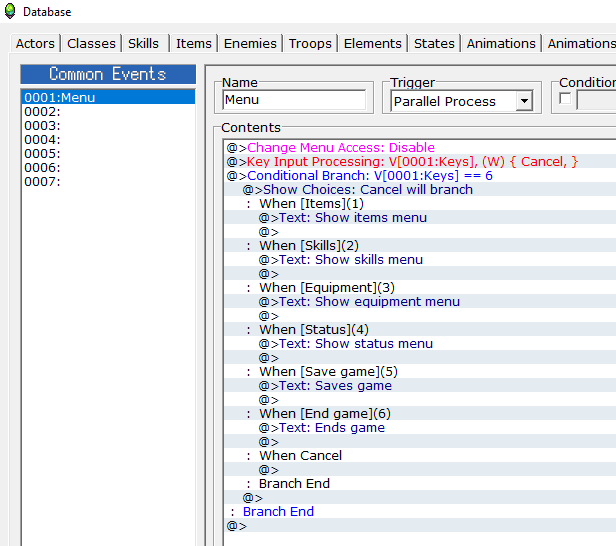Select the When [Skills](2) line
Viewport: 616px width, 546px height.
tap(420, 246)
